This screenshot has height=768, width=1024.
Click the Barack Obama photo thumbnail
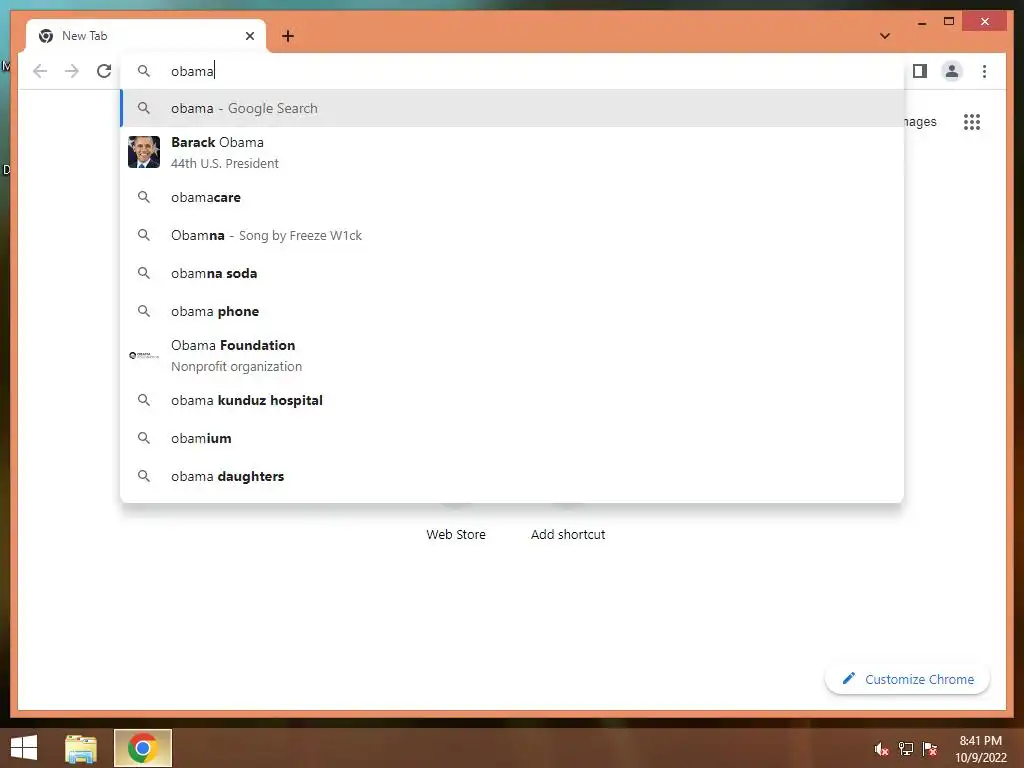point(144,152)
